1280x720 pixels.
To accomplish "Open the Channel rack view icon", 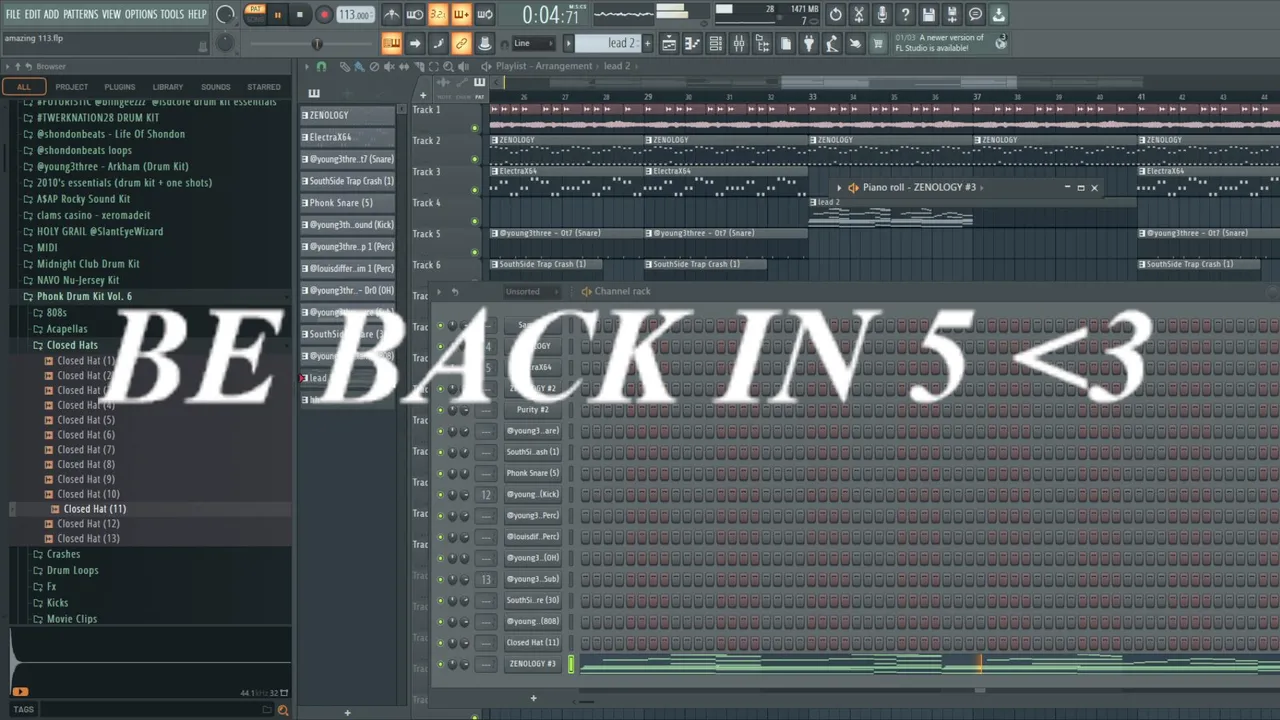I will [x=715, y=43].
